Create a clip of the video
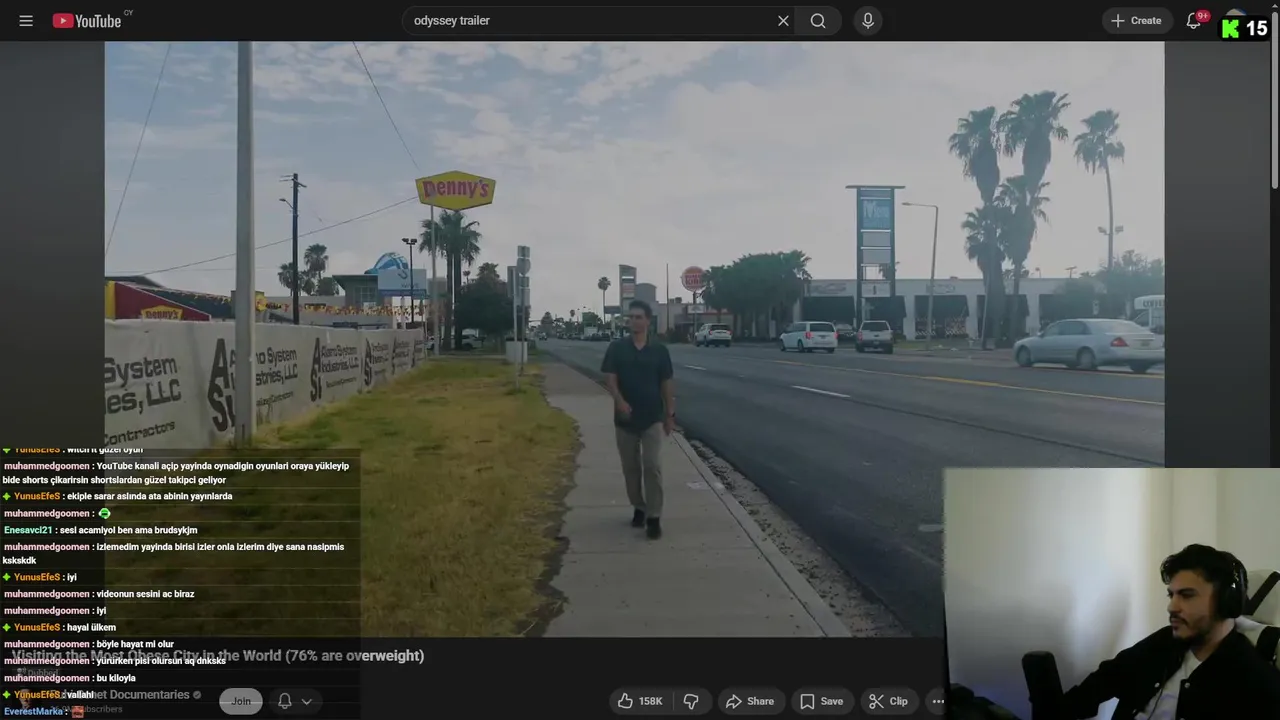 [x=888, y=701]
